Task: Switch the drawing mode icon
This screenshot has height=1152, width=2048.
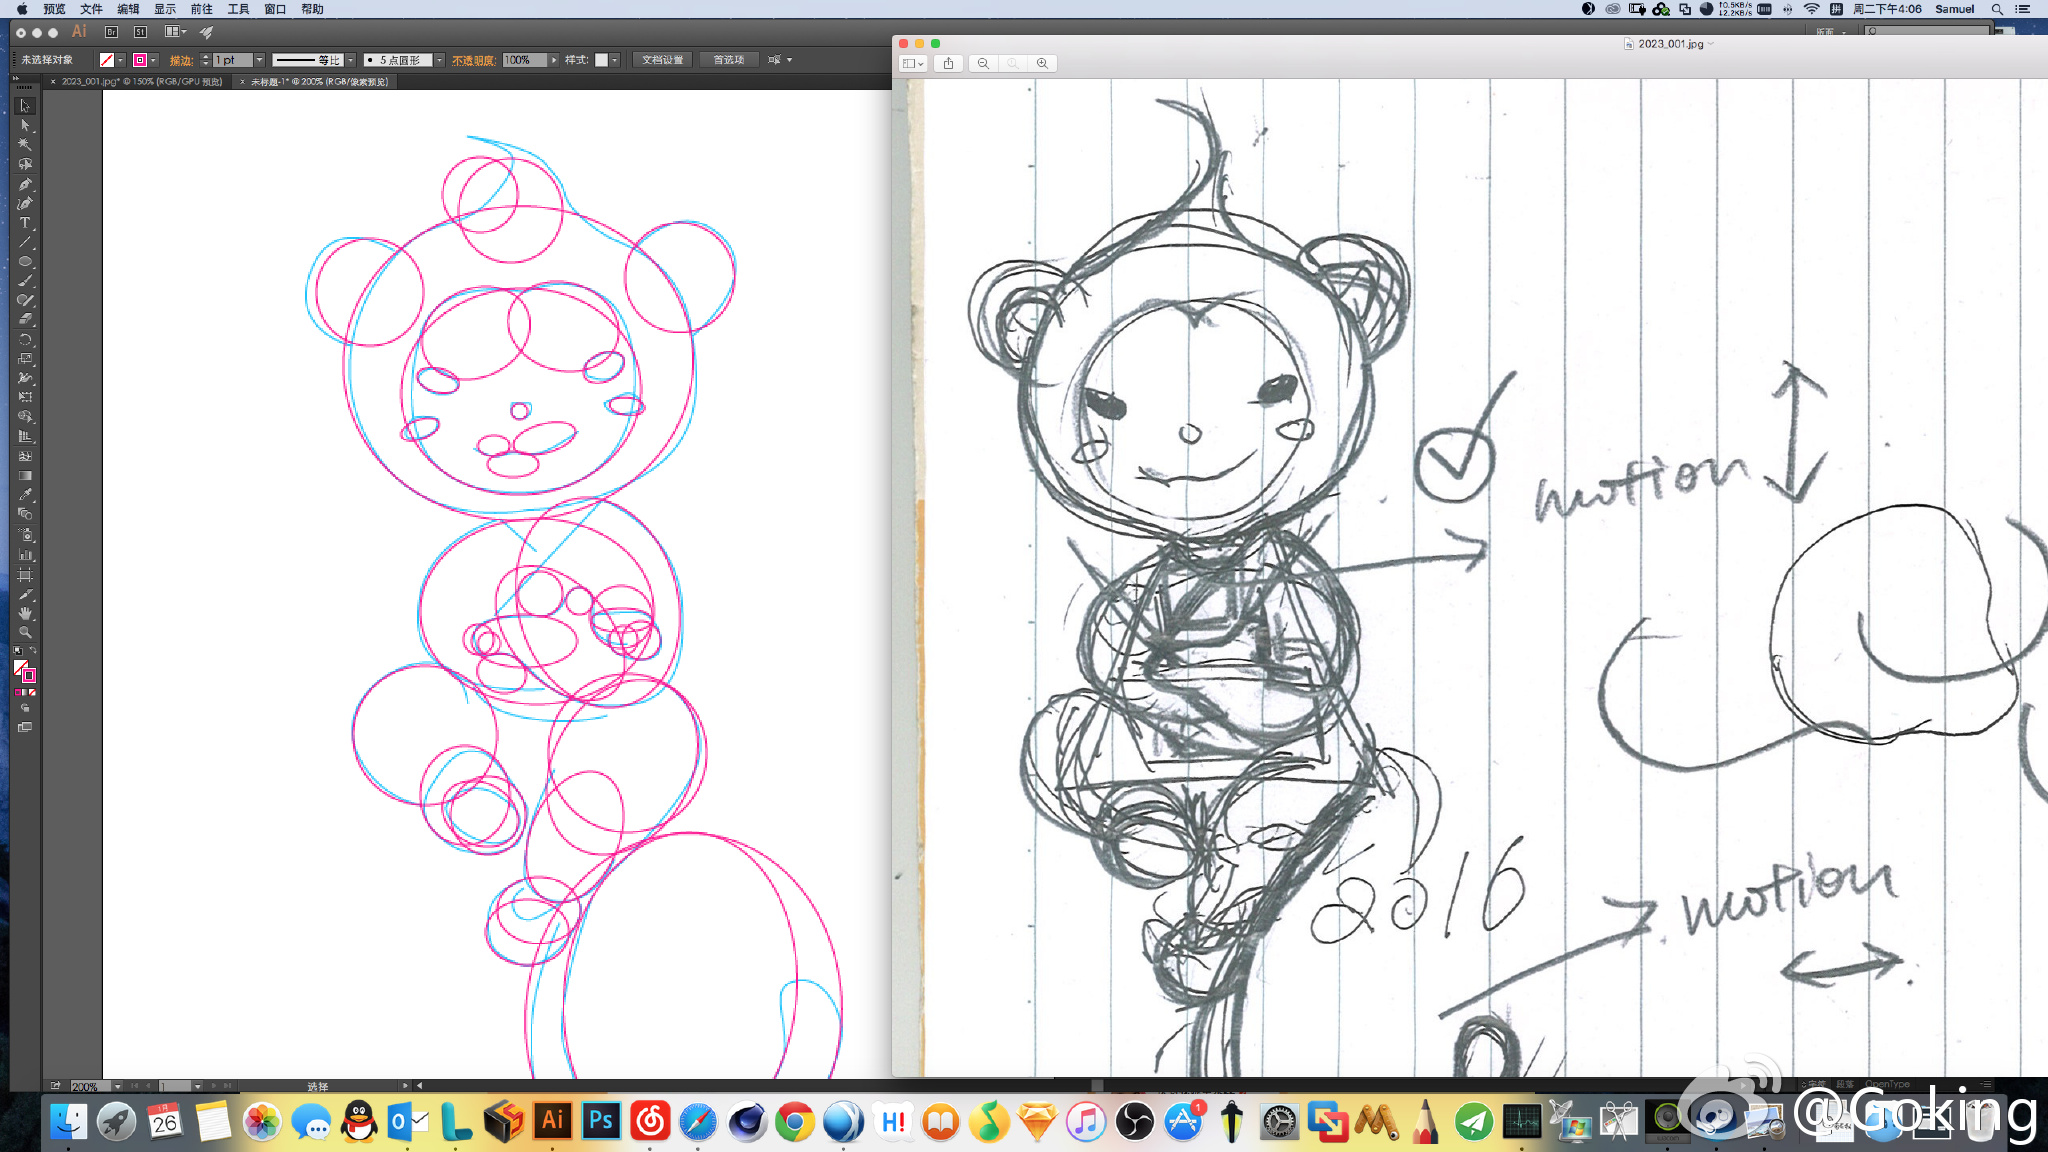Action: pos(25,708)
